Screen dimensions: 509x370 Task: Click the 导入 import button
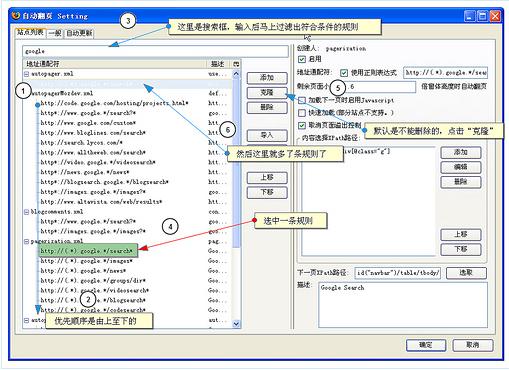pos(267,135)
